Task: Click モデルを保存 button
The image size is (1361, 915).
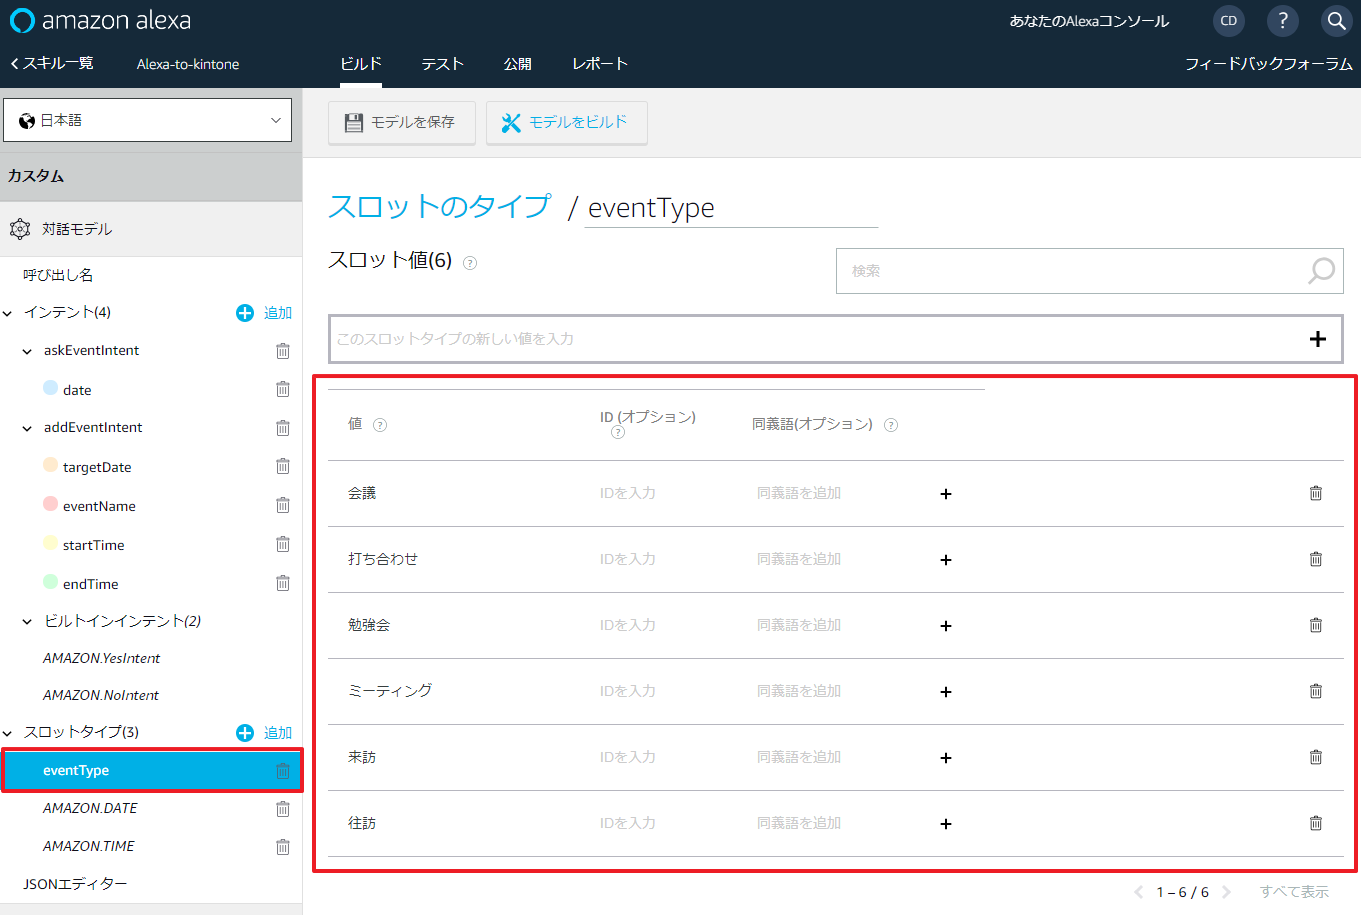Action: (x=401, y=122)
